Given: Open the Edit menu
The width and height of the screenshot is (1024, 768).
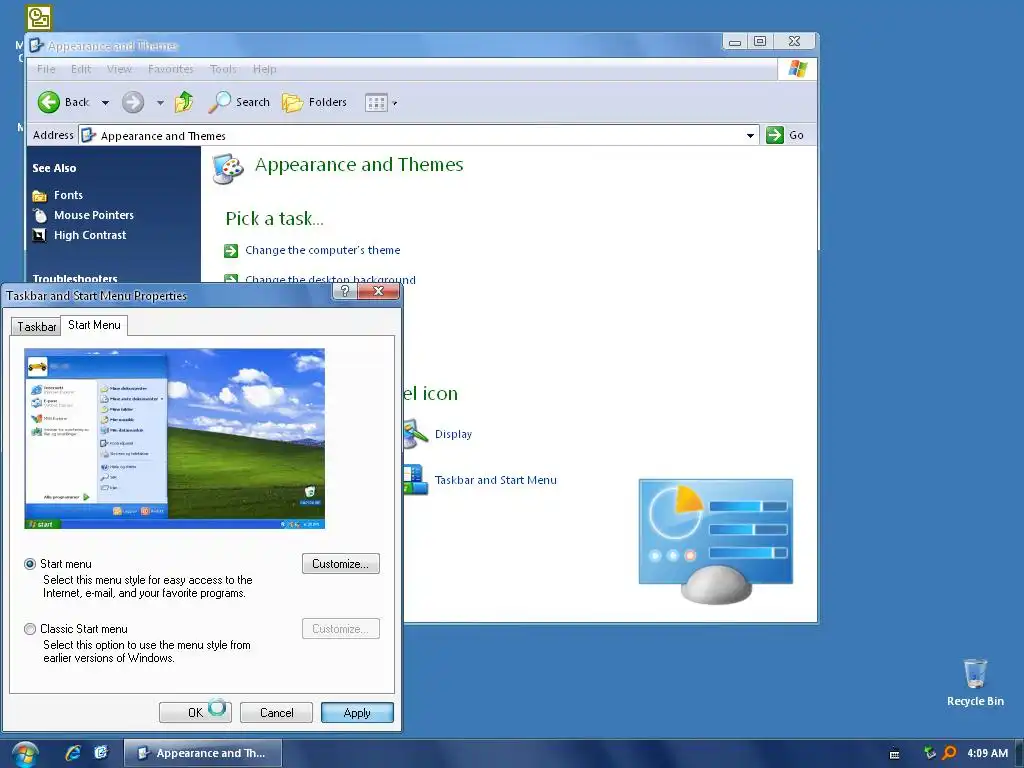Looking at the screenshot, I should [81, 69].
